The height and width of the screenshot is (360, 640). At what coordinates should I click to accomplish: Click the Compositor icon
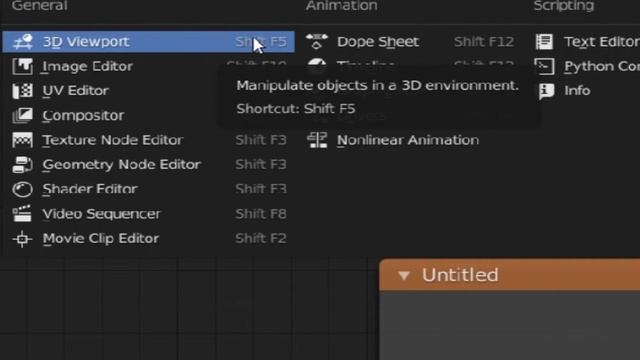coord(22,116)
